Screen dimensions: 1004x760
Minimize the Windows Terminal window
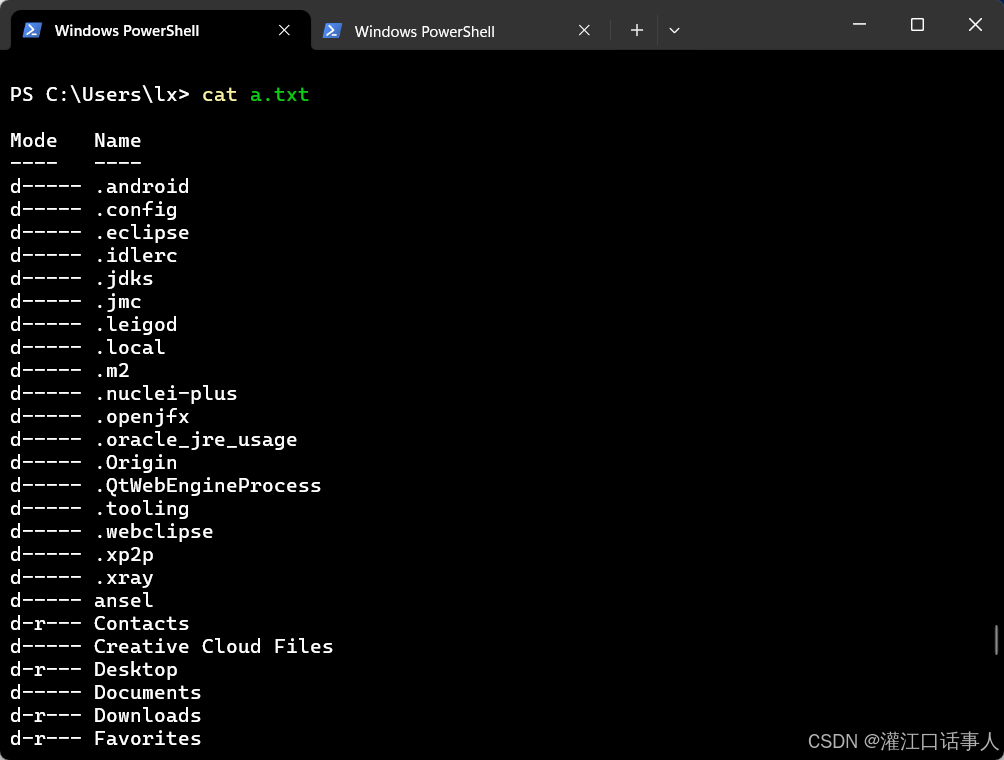coord(859,24)
